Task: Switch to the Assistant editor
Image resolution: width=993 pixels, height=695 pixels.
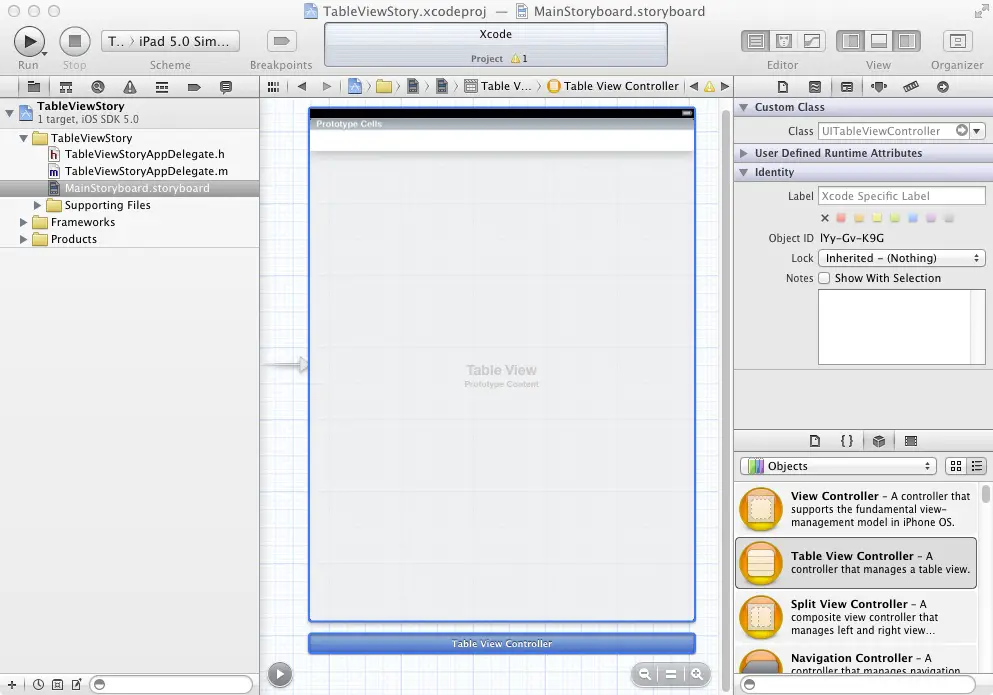Action: (x=785, y=42)
